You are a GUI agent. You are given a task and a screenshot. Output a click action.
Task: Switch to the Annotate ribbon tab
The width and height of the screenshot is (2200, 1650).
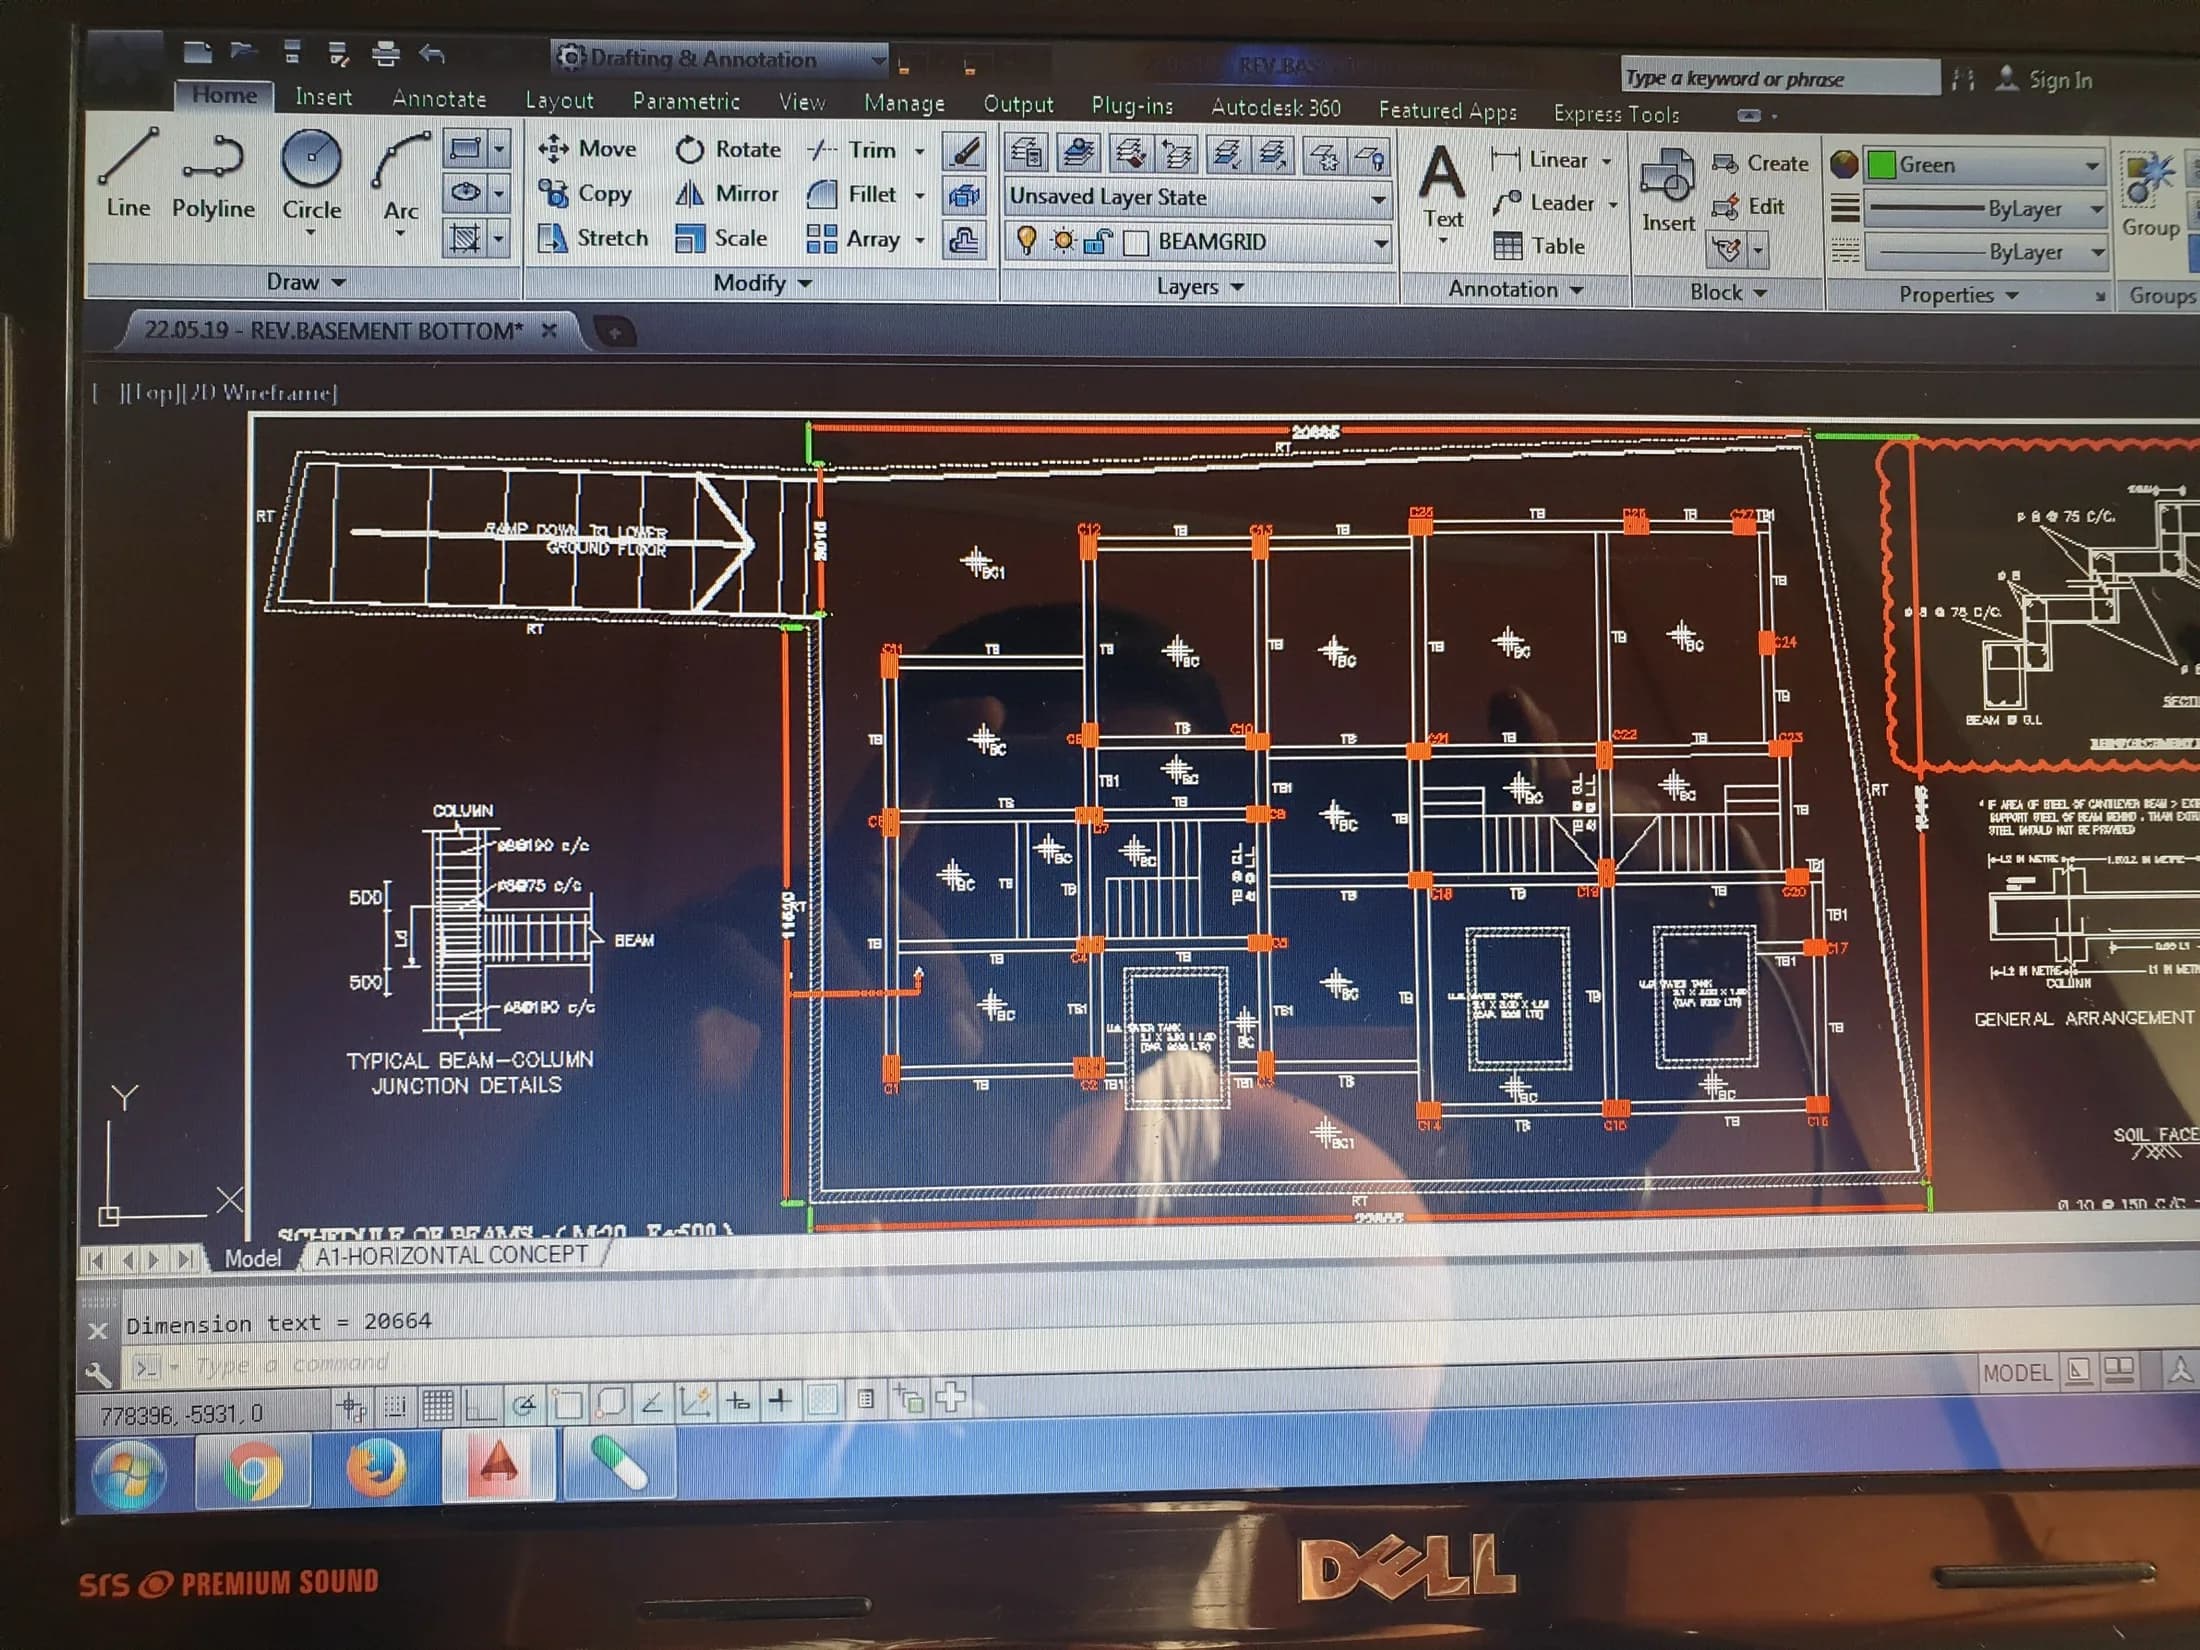pyautogui.click(x=439, y=98)
